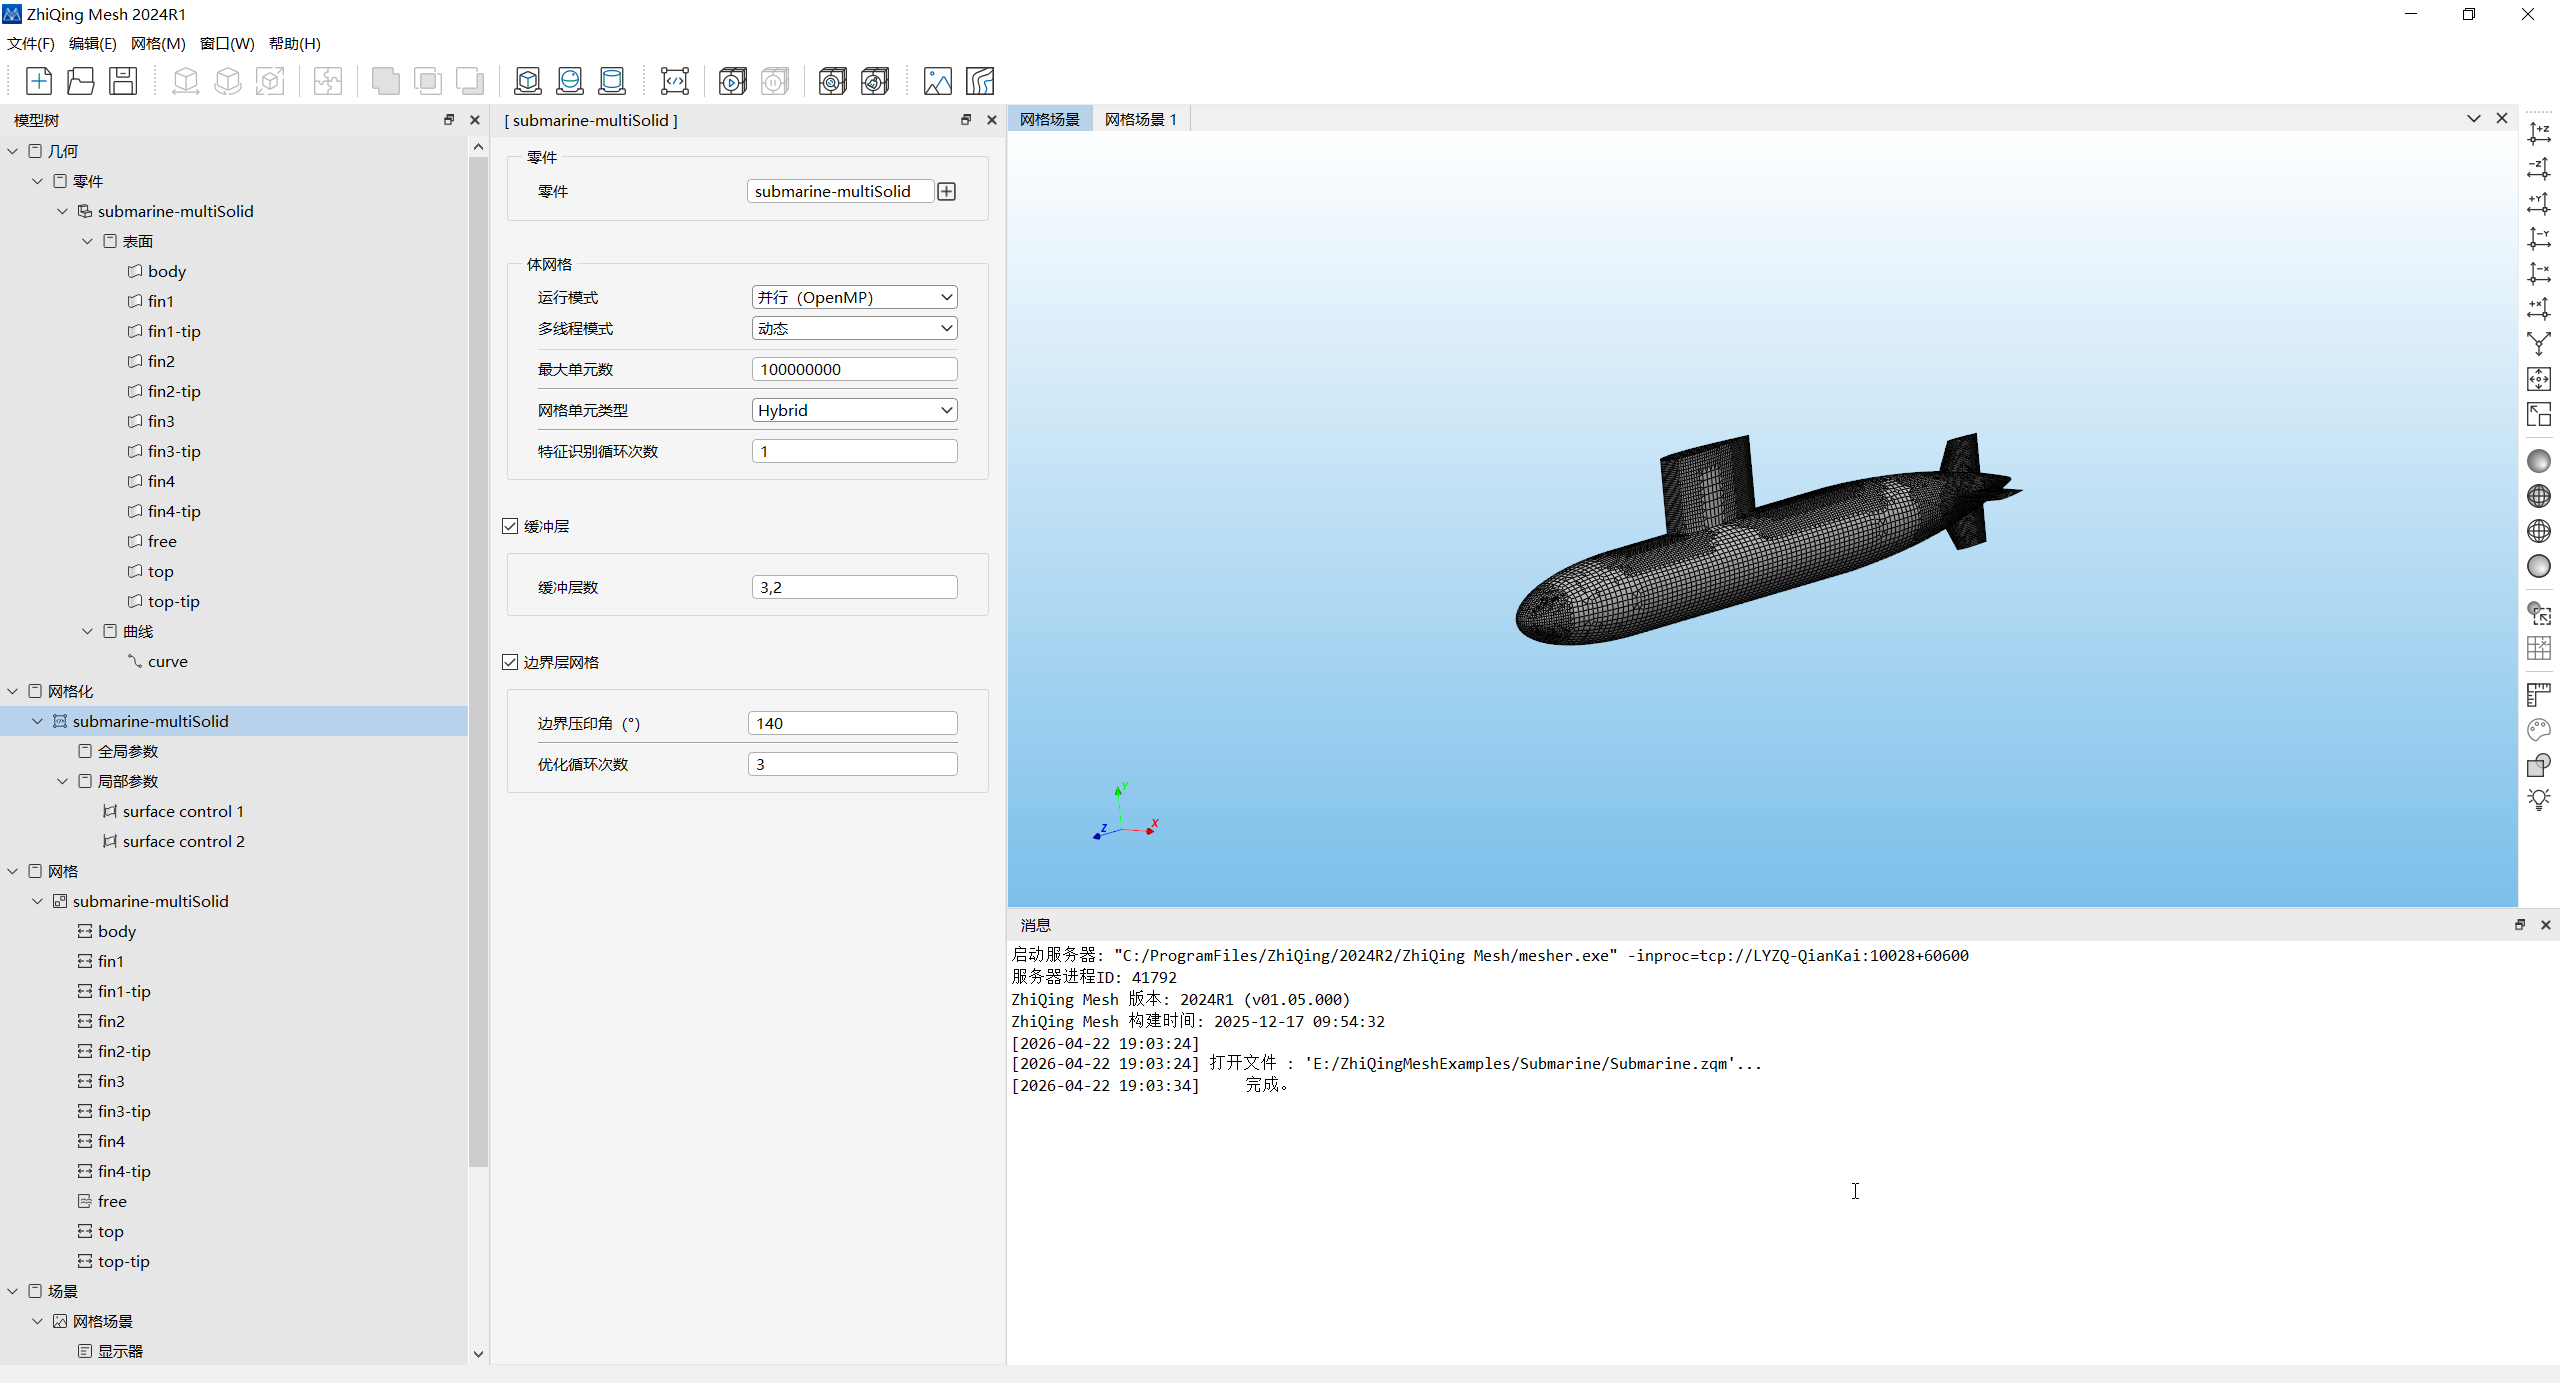Close the 模型树 panel

pyautogui.click(x=475, y=120)
